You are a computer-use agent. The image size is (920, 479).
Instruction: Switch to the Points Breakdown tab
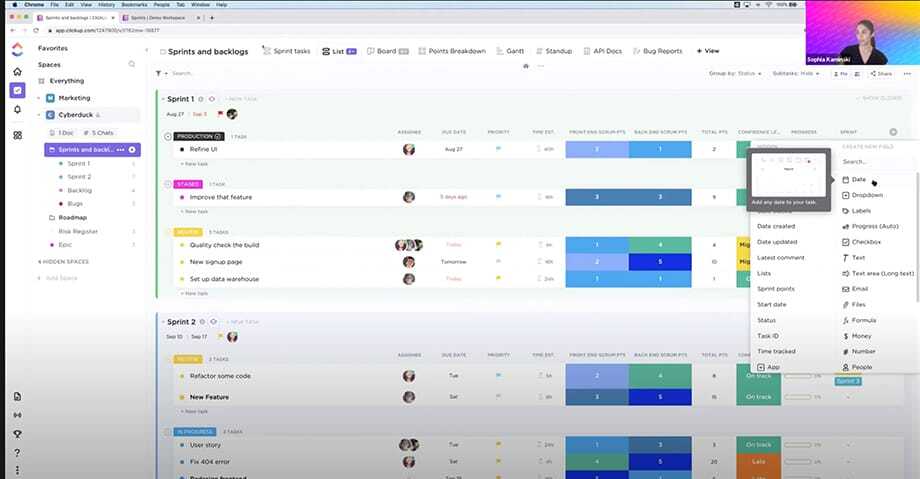pyautogui.click(x=452, y=51)
